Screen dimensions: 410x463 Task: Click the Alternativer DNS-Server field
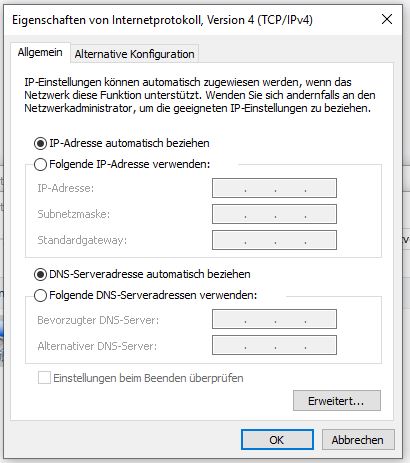coord(274,345)
